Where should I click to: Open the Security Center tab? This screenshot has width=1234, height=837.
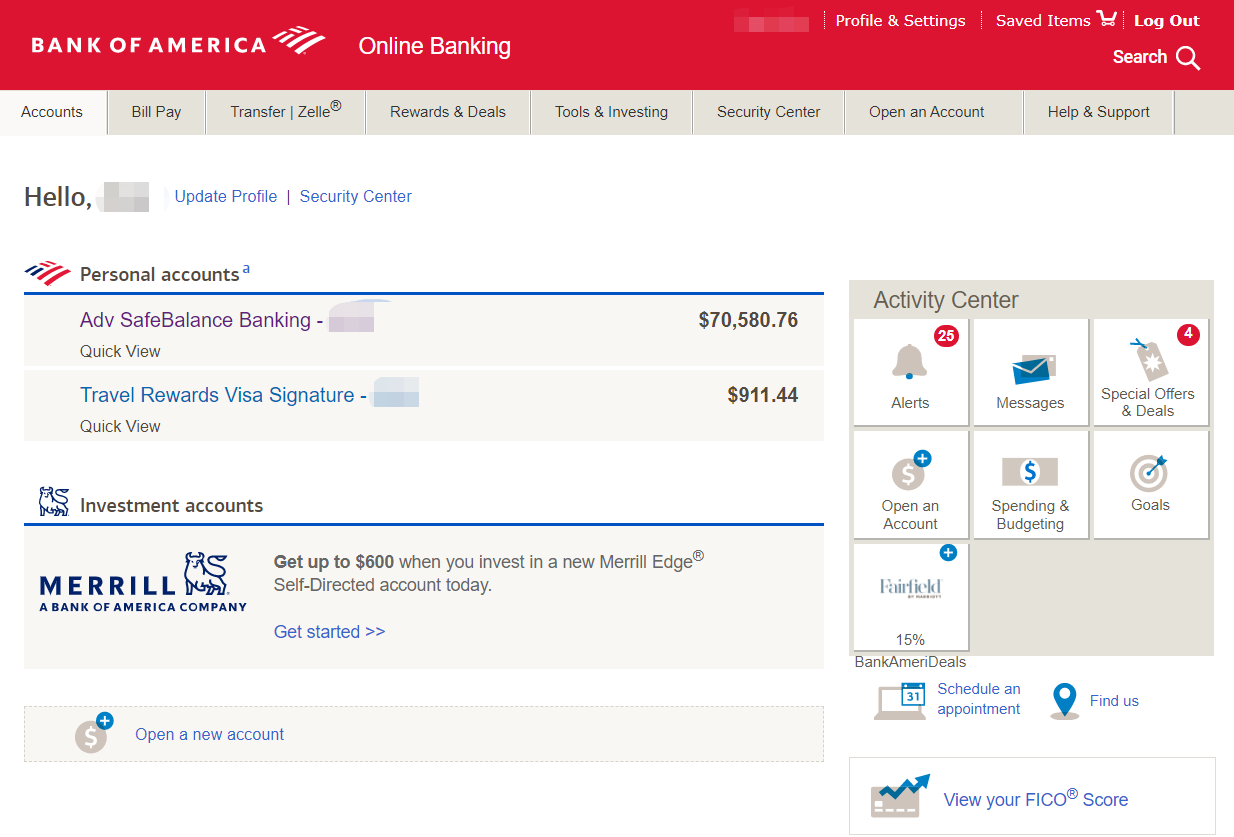[769, 112]
